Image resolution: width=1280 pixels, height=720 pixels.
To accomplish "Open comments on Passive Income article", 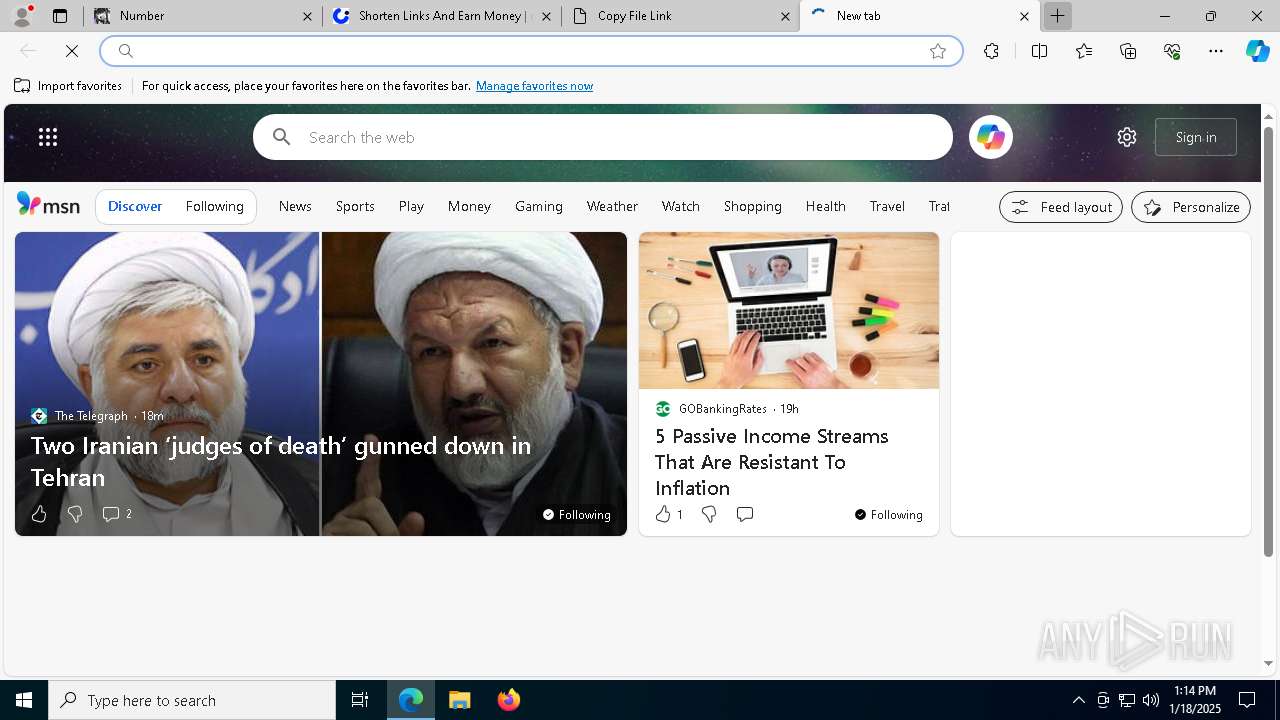I will [x=745, y=514].
